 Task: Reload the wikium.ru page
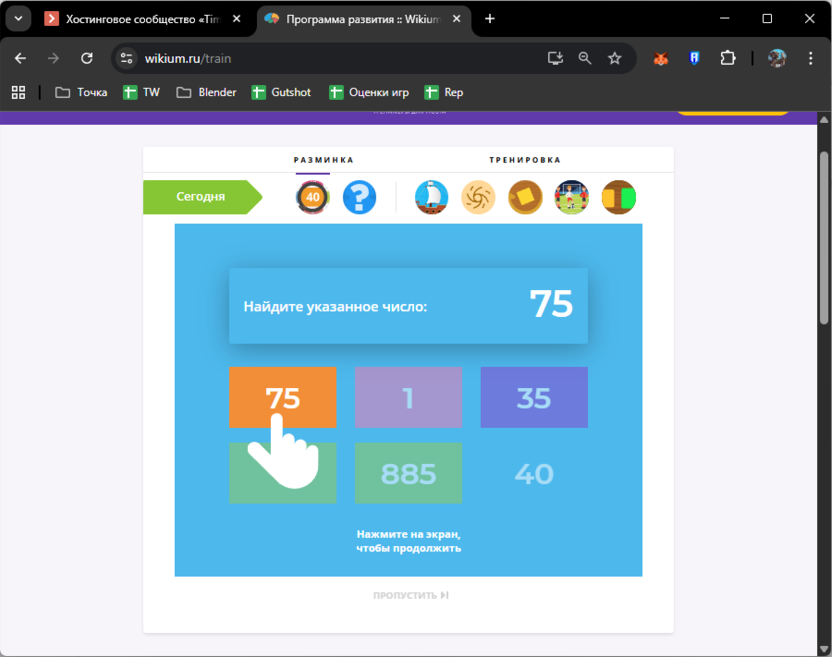click(x=86, y=58)
